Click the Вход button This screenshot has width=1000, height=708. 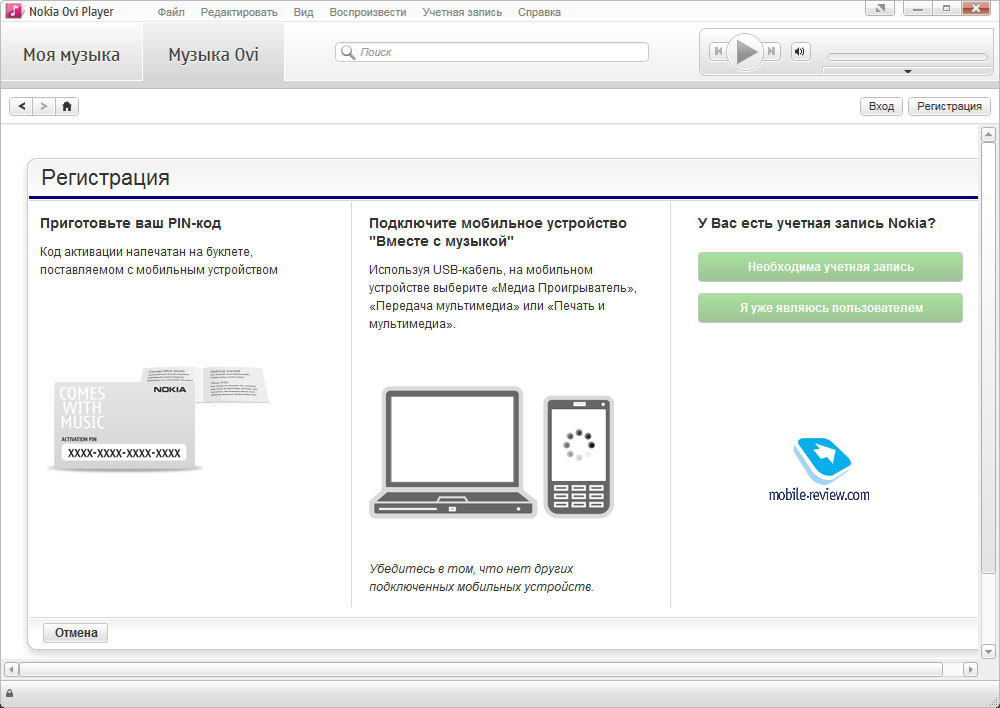tap(881, 106)
